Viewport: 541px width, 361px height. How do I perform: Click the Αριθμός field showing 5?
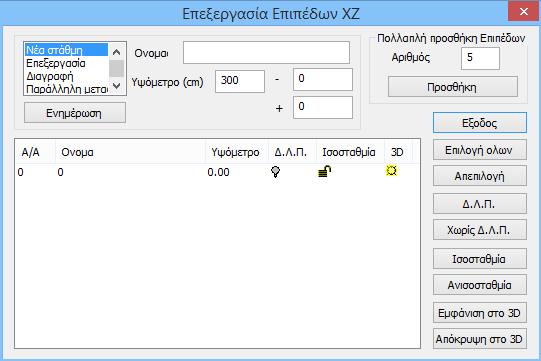pos(480,58)
